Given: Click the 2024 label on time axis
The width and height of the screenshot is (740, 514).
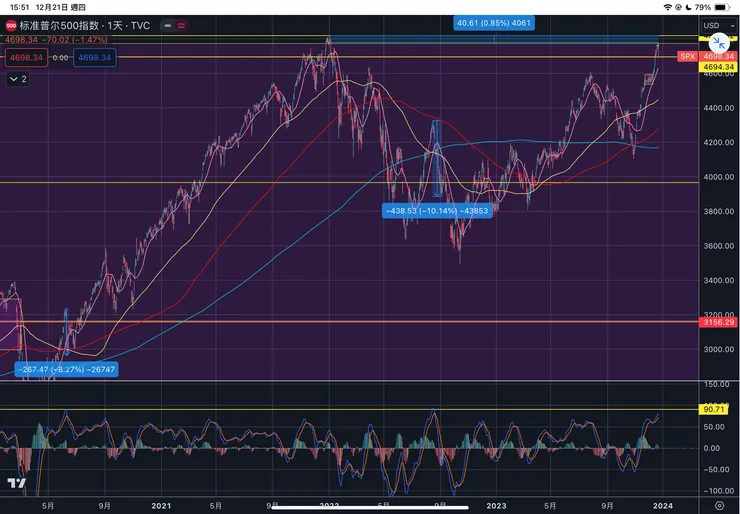Looking at the screenshot, I should point(663,506).
